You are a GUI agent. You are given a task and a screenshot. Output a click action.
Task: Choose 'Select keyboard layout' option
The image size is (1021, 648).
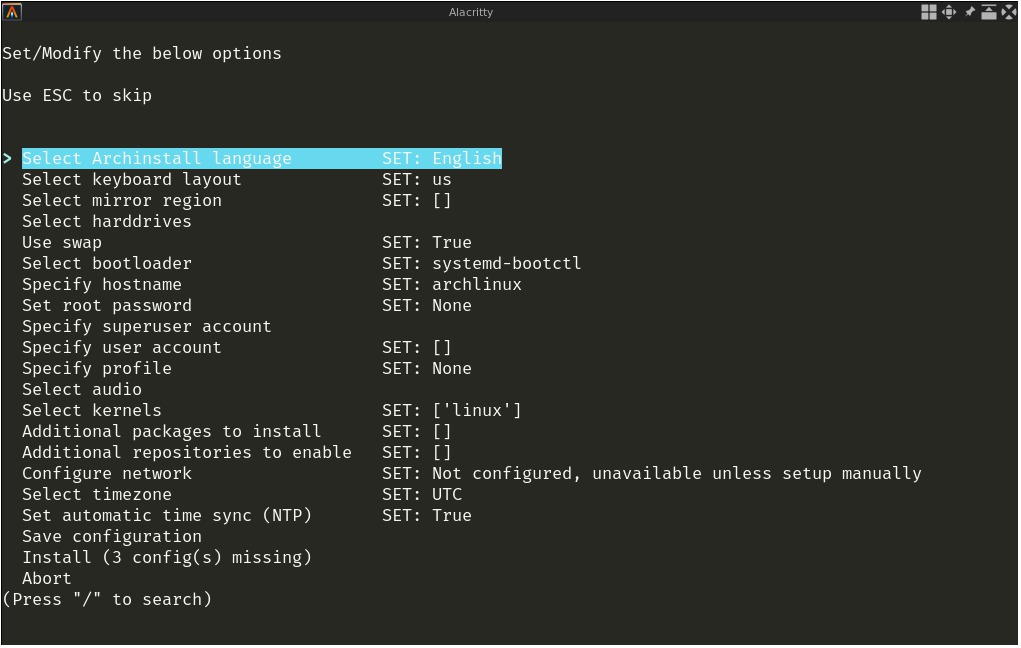pos(132,179)
